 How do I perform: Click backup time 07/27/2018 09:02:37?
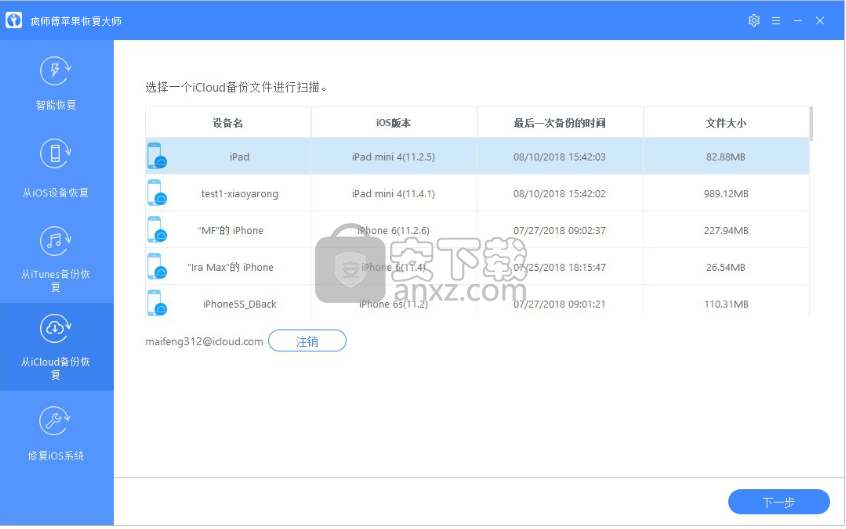[560, 230]
